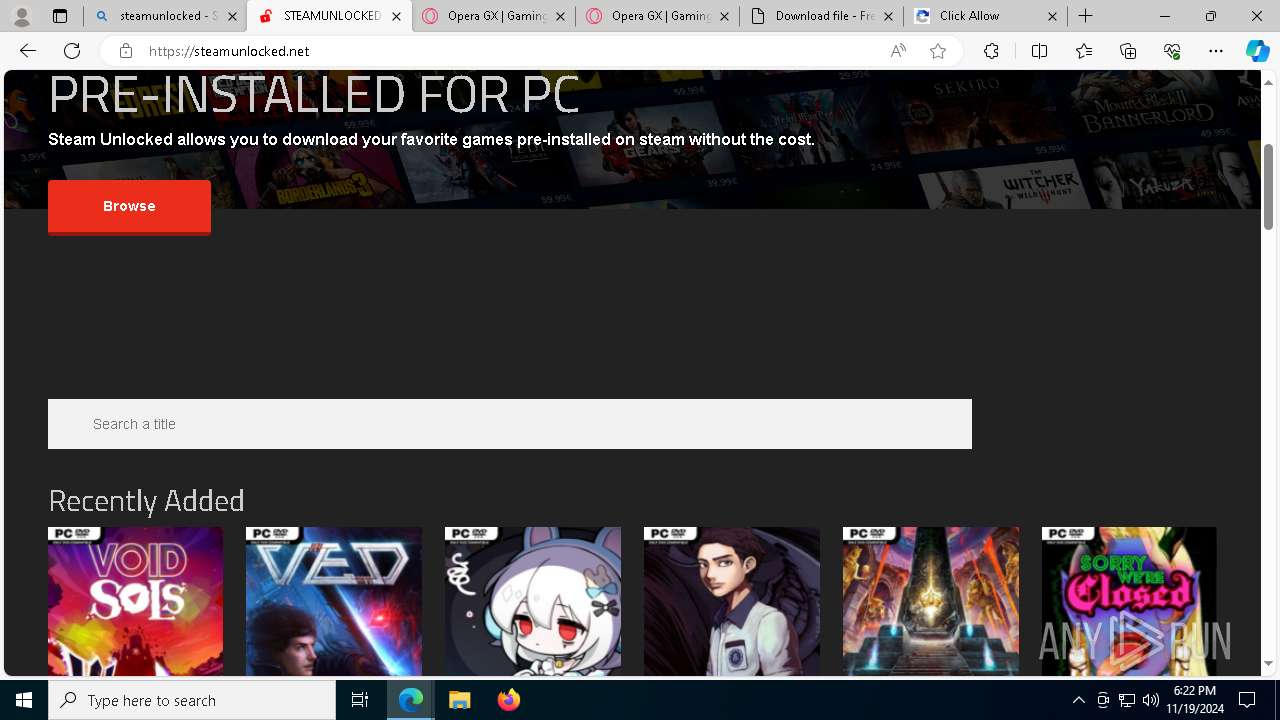Open the Favorites list icon
The width and height of the screenshot is (1280, 720).
[1084, 51]
